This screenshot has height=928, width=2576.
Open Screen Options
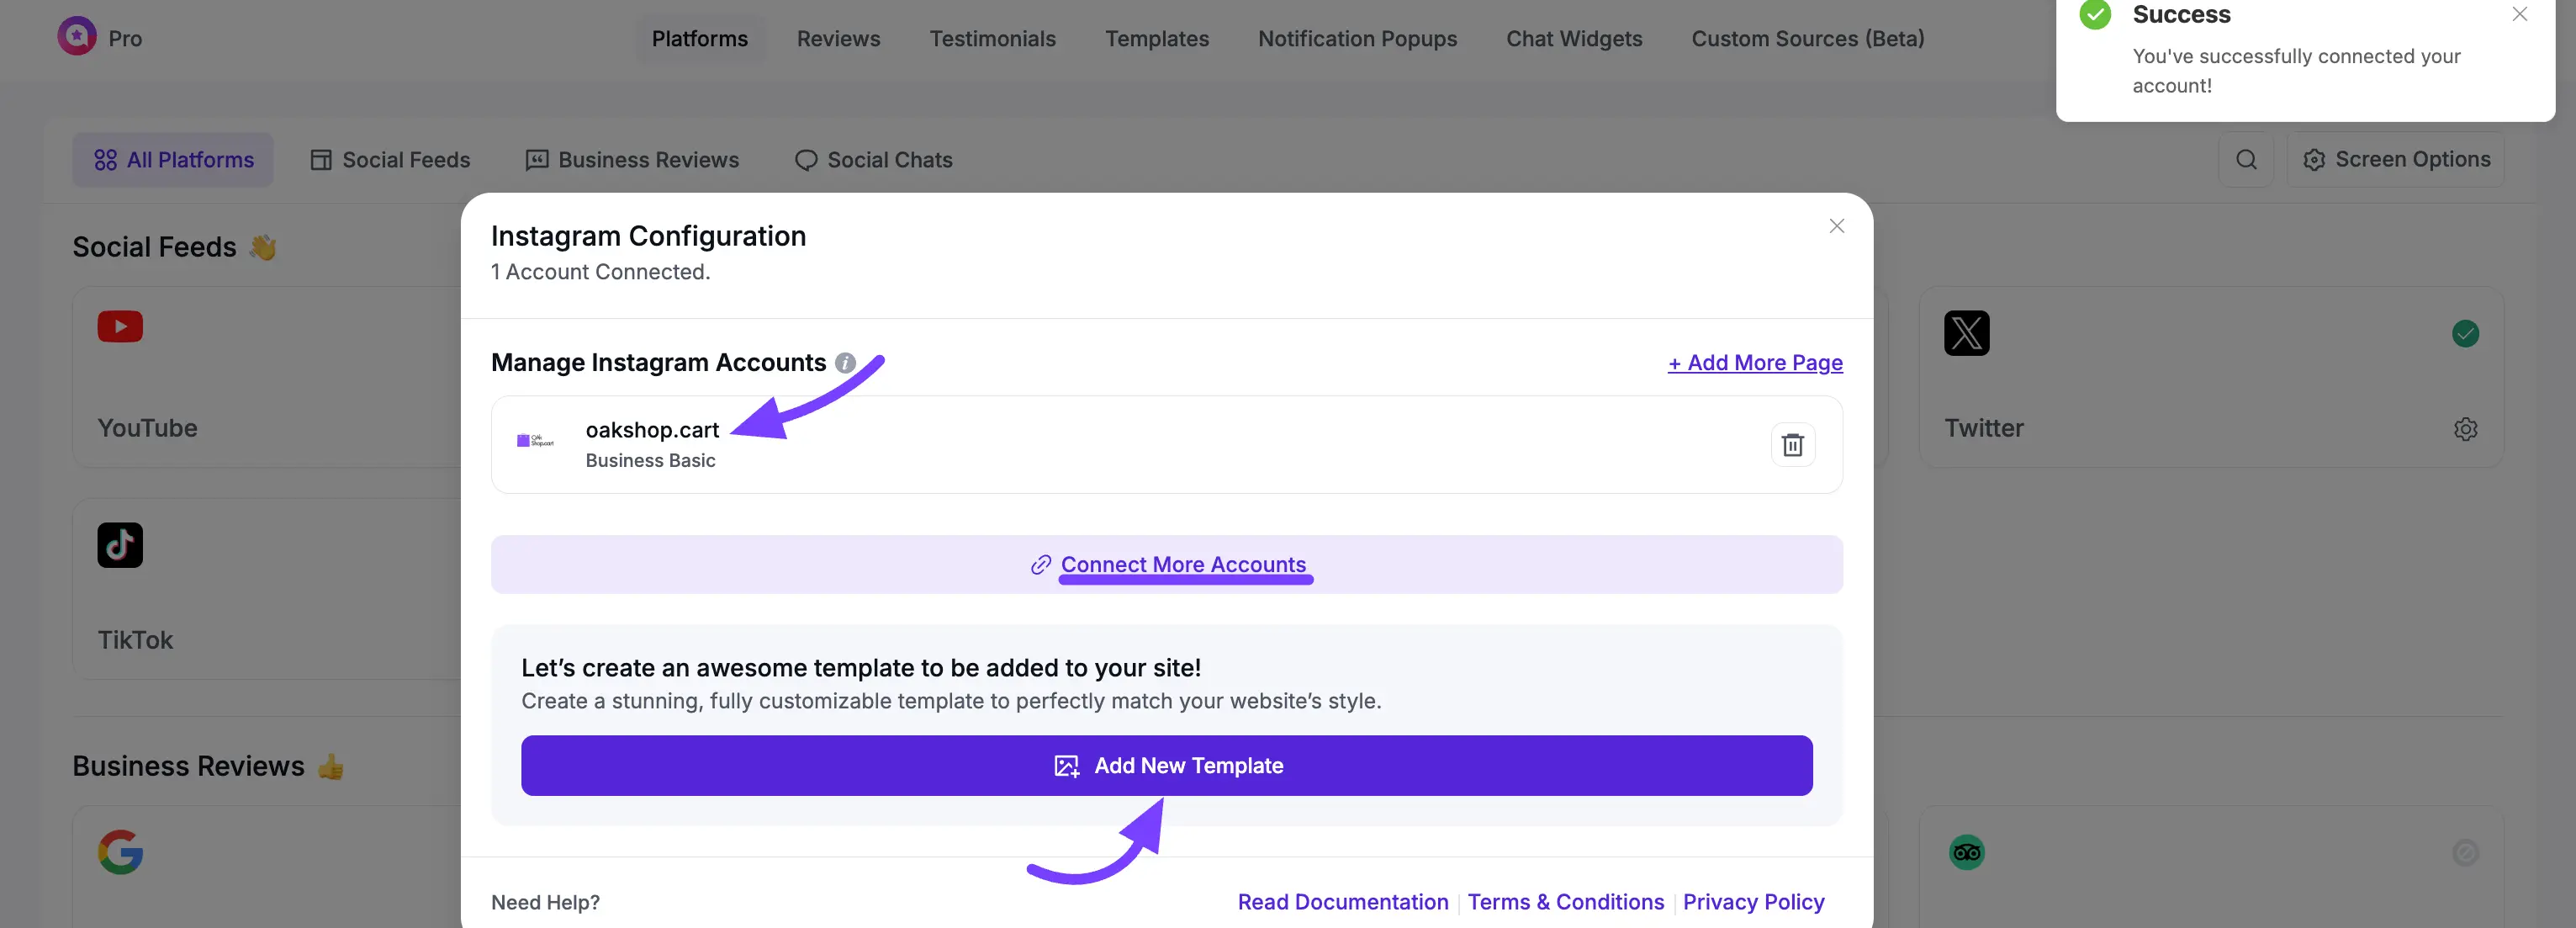tap(2396, 160)
